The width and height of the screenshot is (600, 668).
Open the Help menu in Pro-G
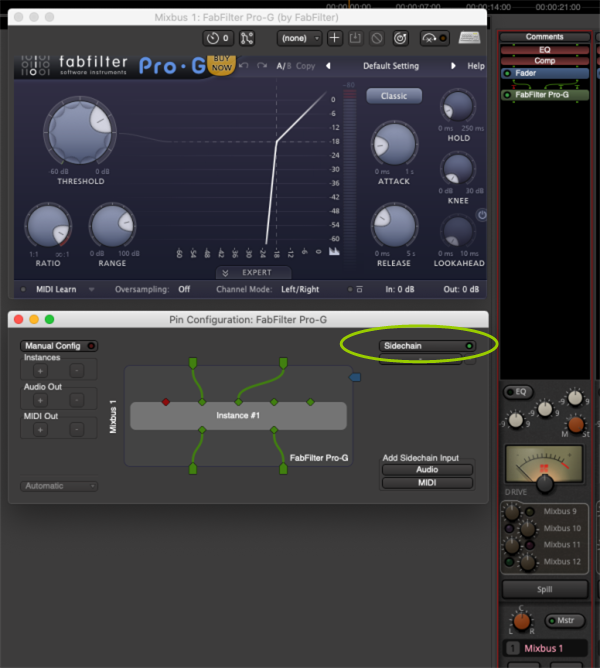click(x=476, y=66)
